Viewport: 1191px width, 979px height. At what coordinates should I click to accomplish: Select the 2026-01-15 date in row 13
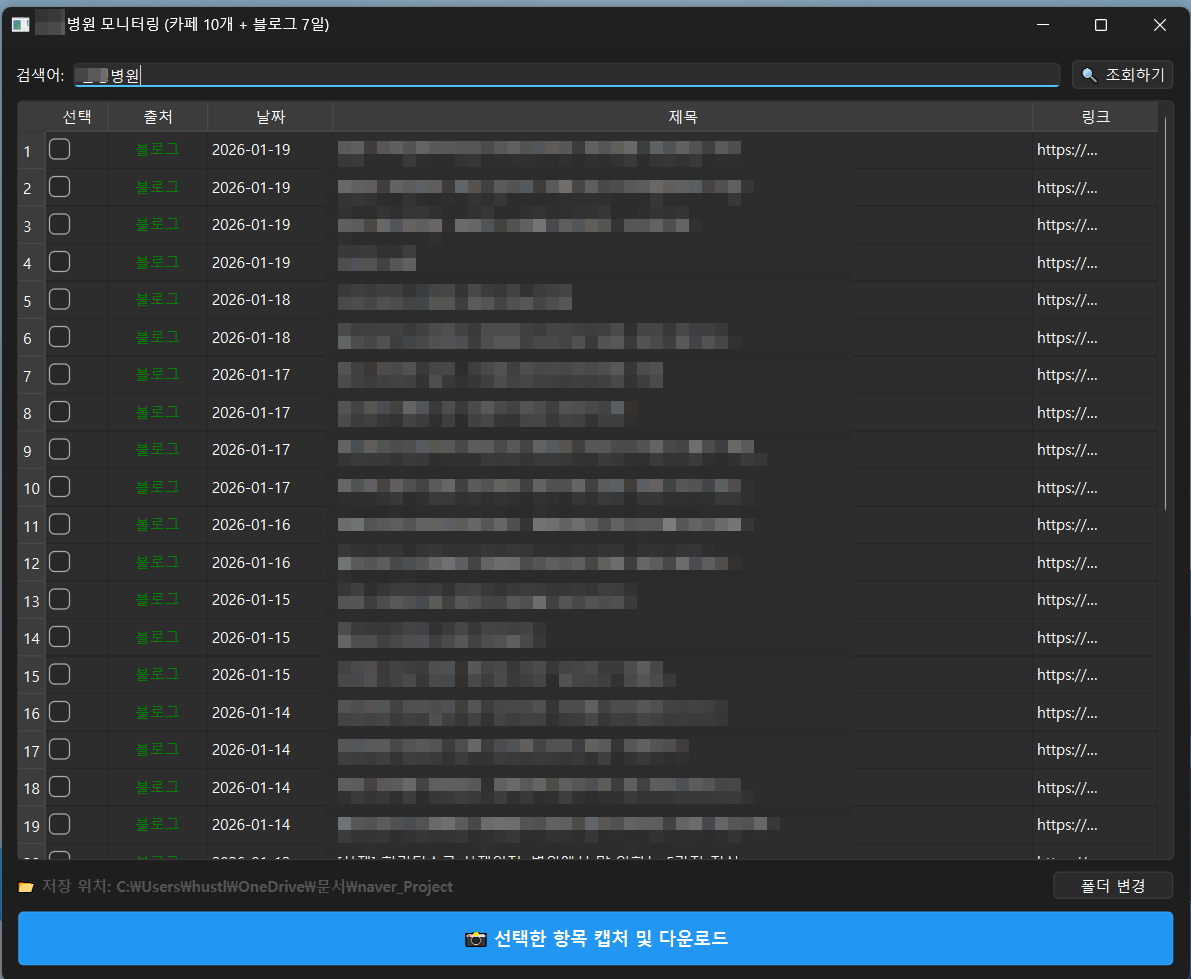coord(251,600)
